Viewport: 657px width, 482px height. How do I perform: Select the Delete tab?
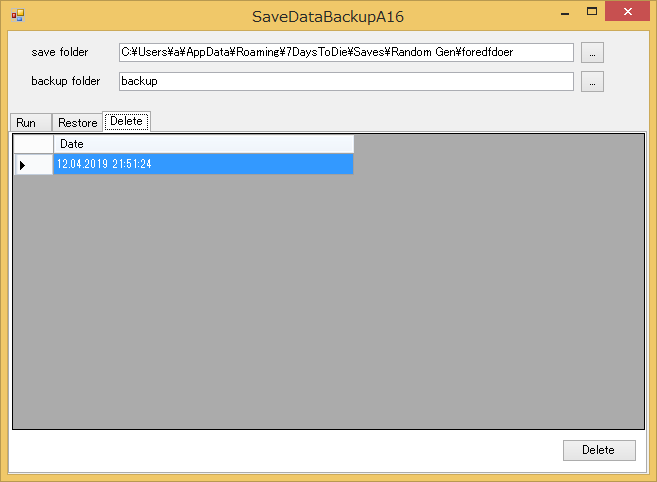tap(126, 121)
